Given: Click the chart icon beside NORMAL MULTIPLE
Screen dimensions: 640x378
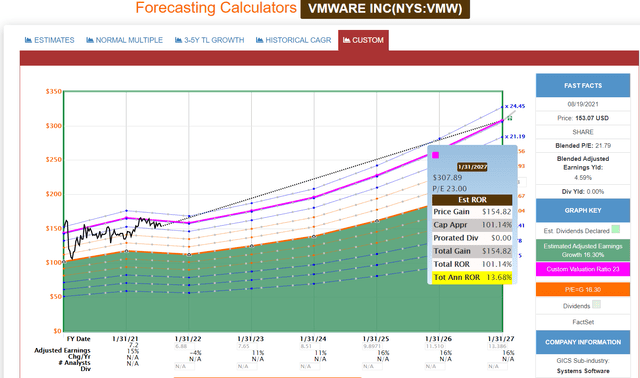Looking at the screenshot, I should click(x=90, y=40).
